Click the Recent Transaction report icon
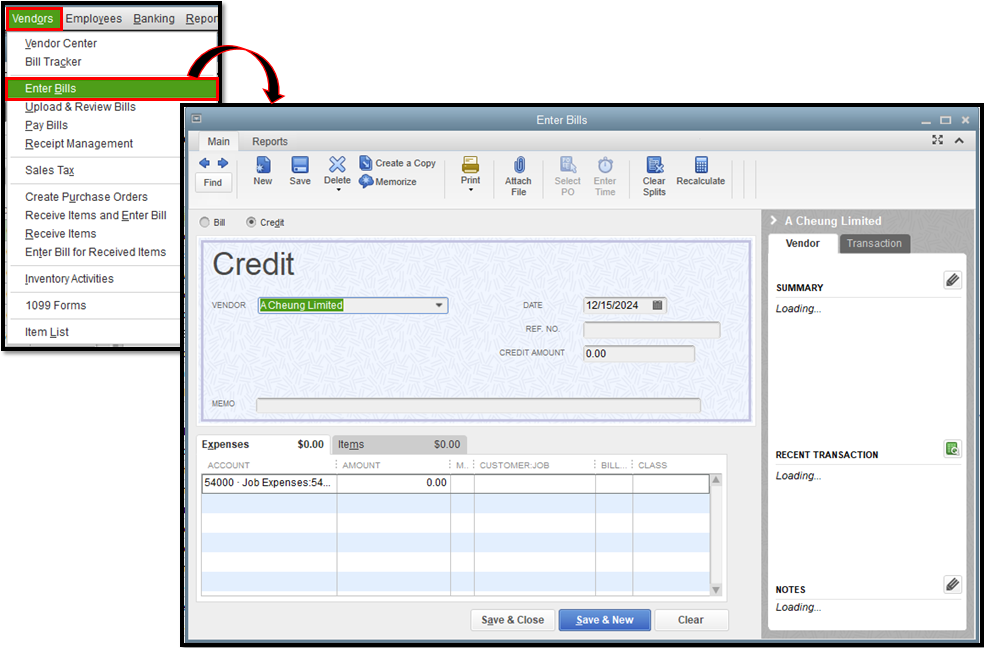Screen dimensions: 984x648 [953, 449]
